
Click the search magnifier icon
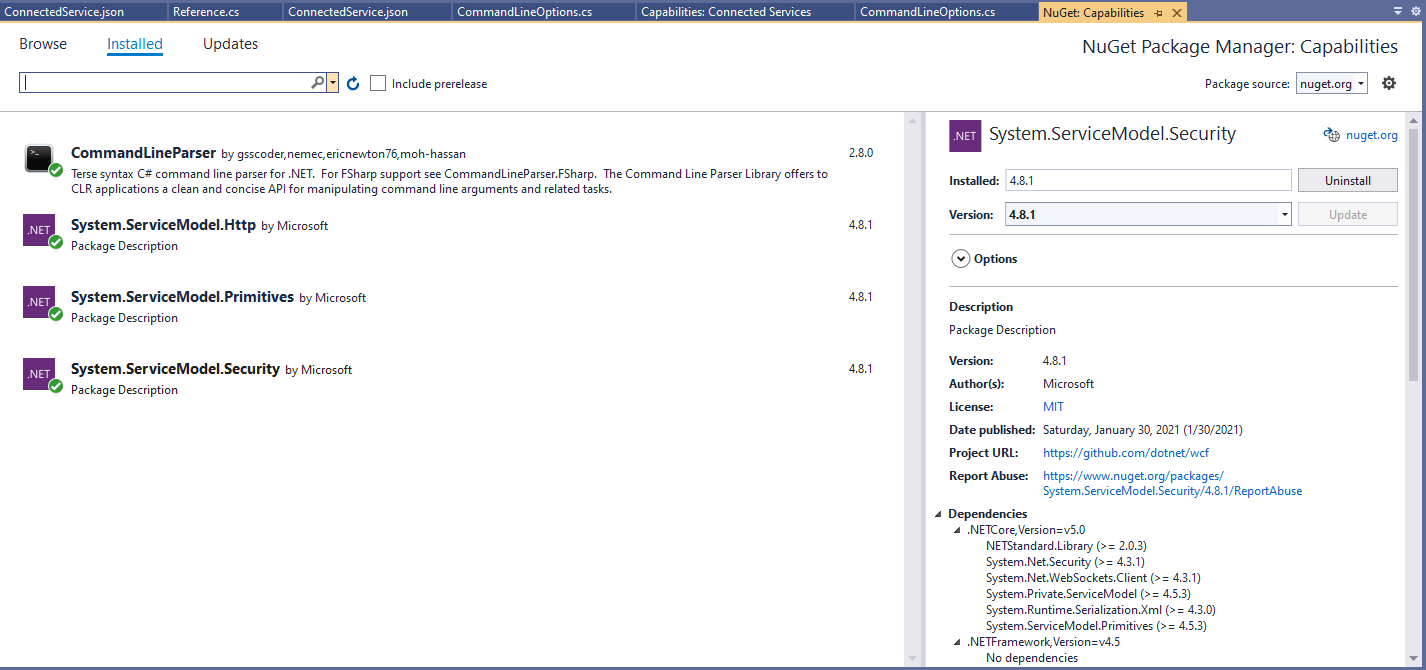(x=318, y=83)
